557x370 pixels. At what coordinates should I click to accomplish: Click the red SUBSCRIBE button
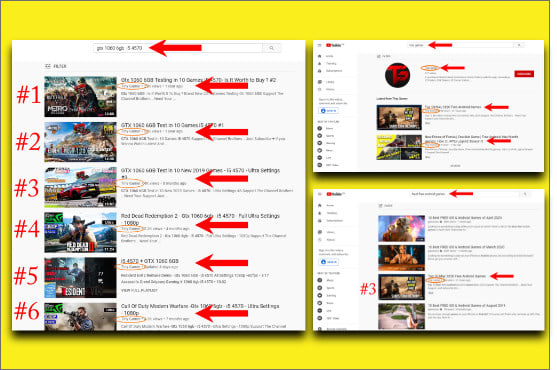pos(524,74)
